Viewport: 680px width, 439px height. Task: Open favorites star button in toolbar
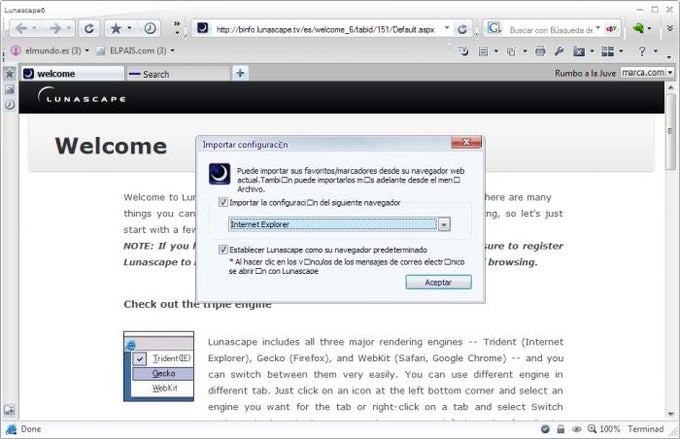(116, 29)
